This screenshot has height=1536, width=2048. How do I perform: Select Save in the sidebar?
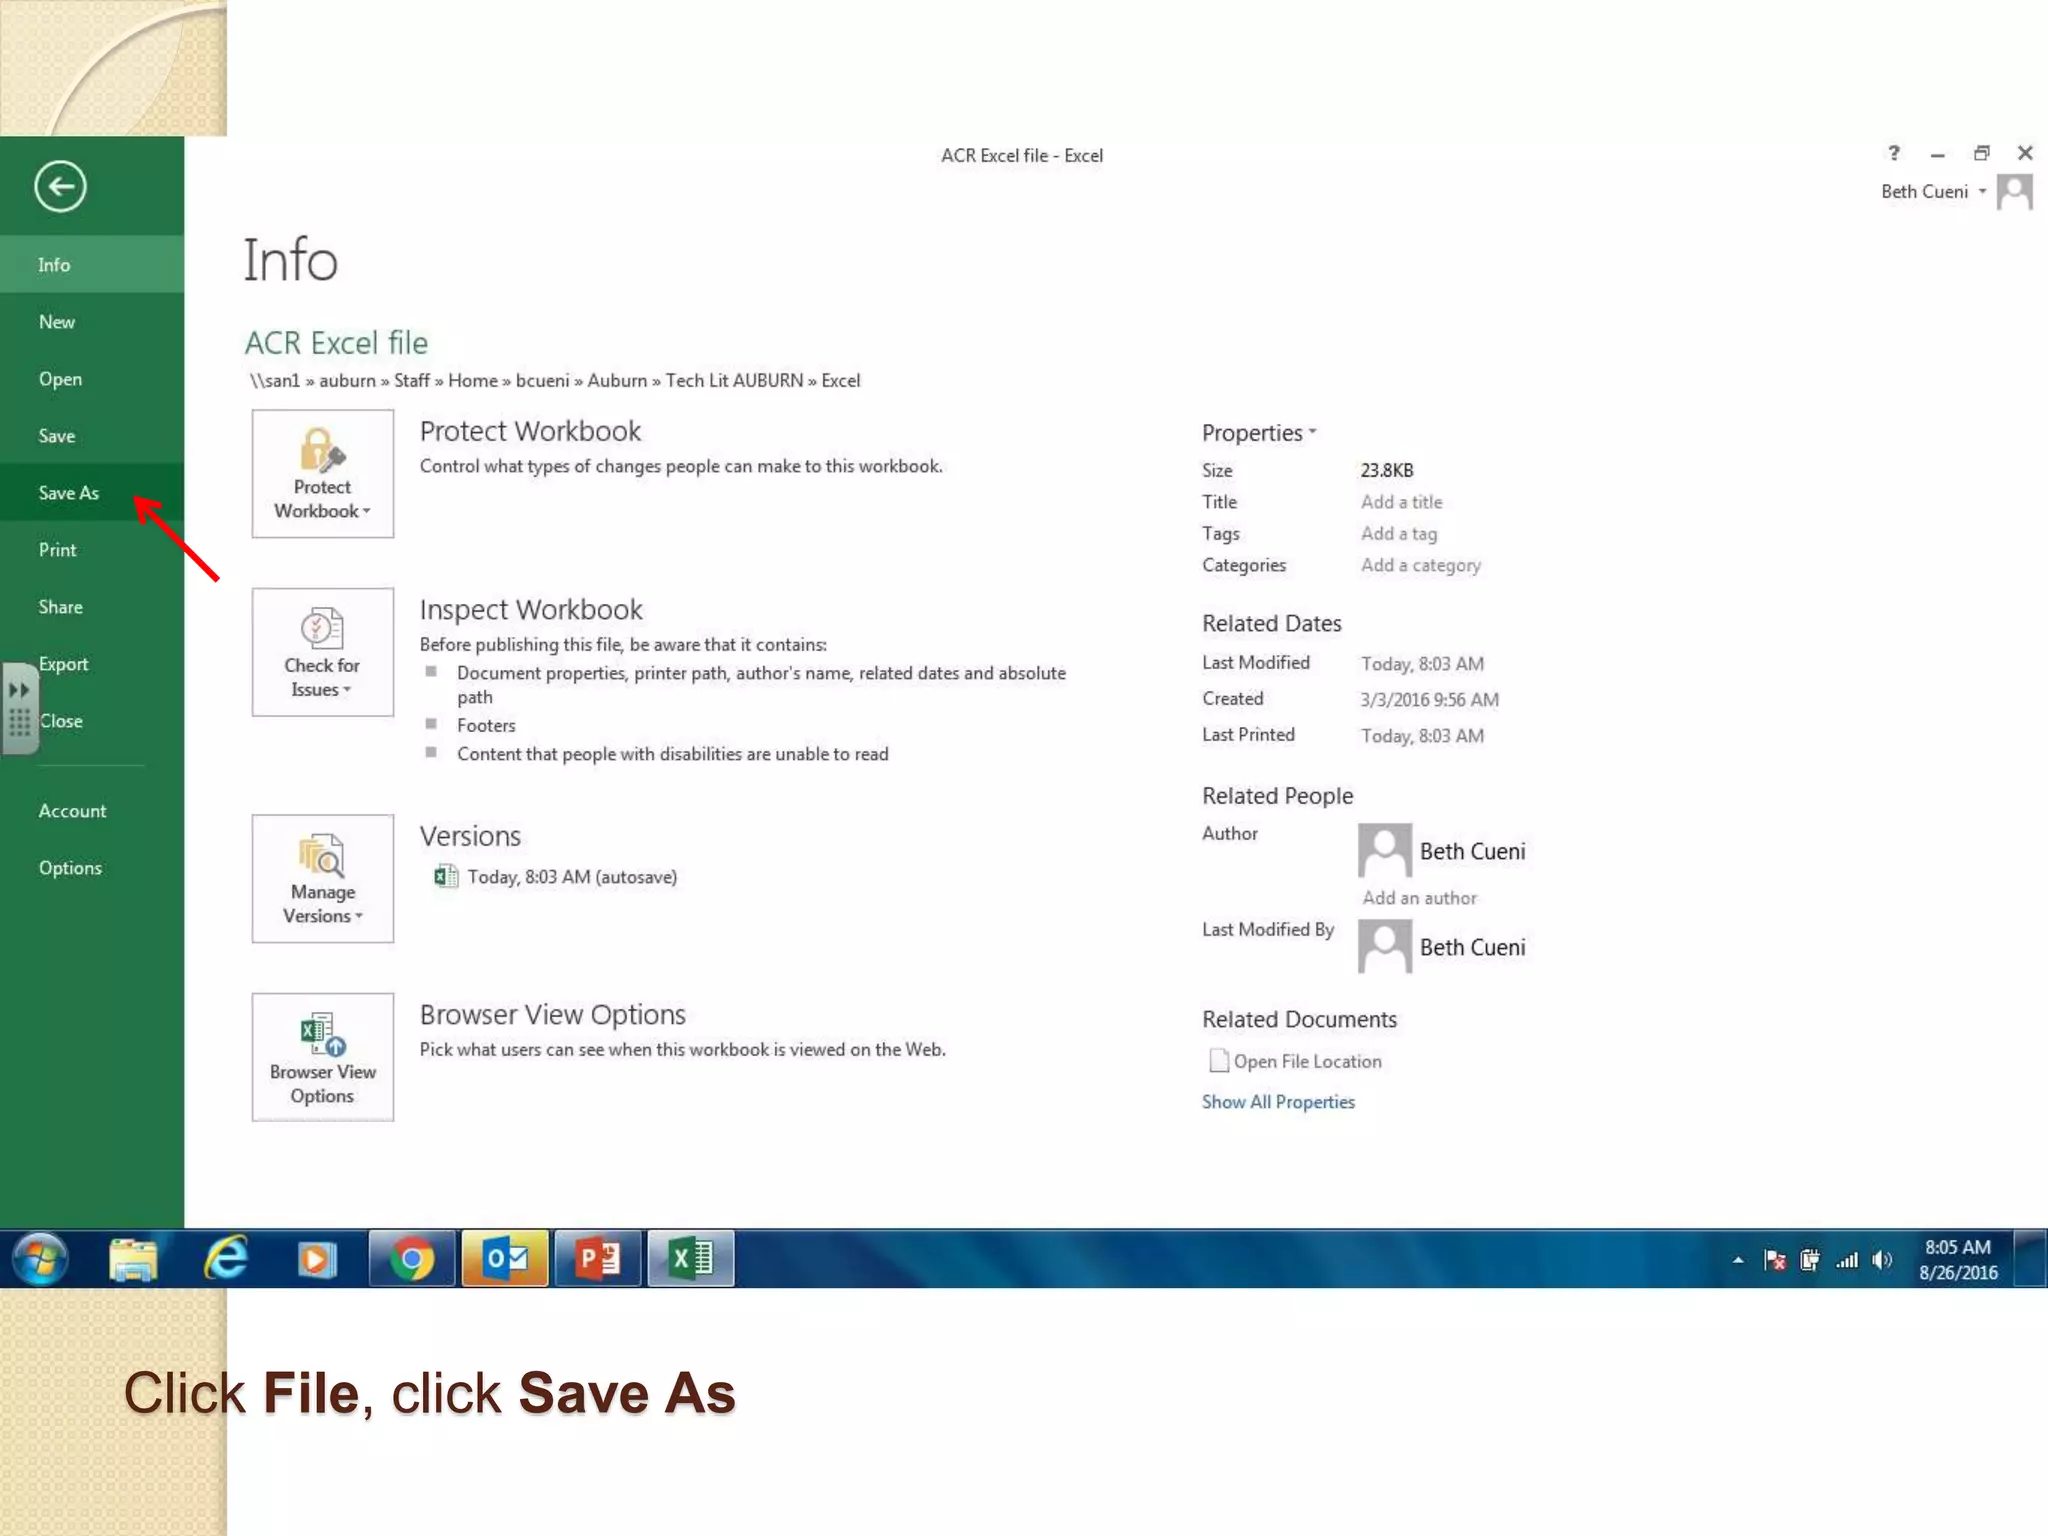tap(92, 436)
